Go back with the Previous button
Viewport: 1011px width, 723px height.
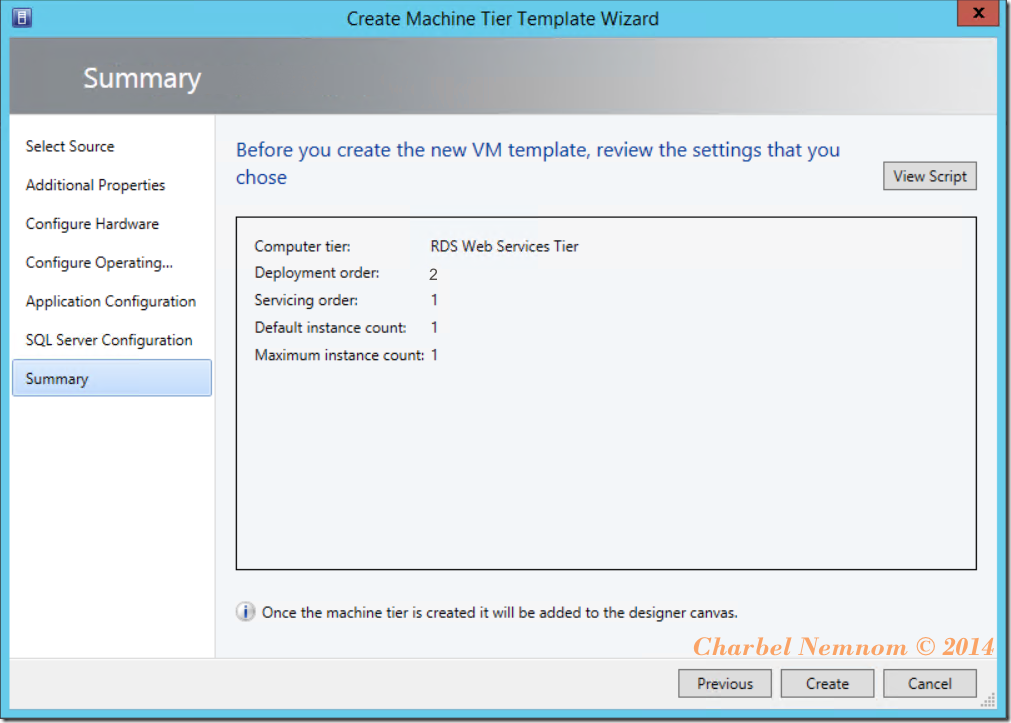[x=725, y=684]
